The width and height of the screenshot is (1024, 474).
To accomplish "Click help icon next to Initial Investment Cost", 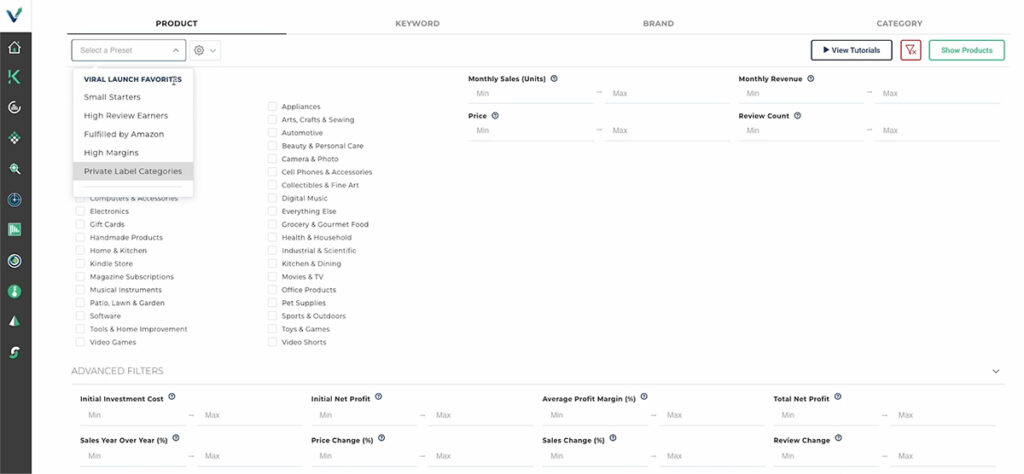I will [x=172, y=396].
